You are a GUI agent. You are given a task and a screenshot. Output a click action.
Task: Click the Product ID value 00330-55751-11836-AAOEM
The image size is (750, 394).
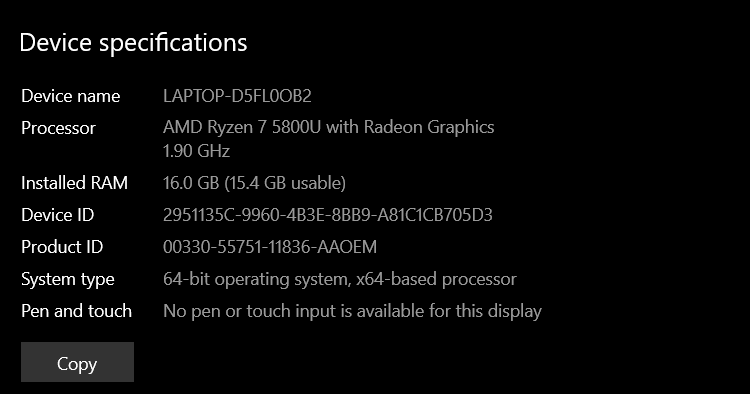tap(270, 247)
